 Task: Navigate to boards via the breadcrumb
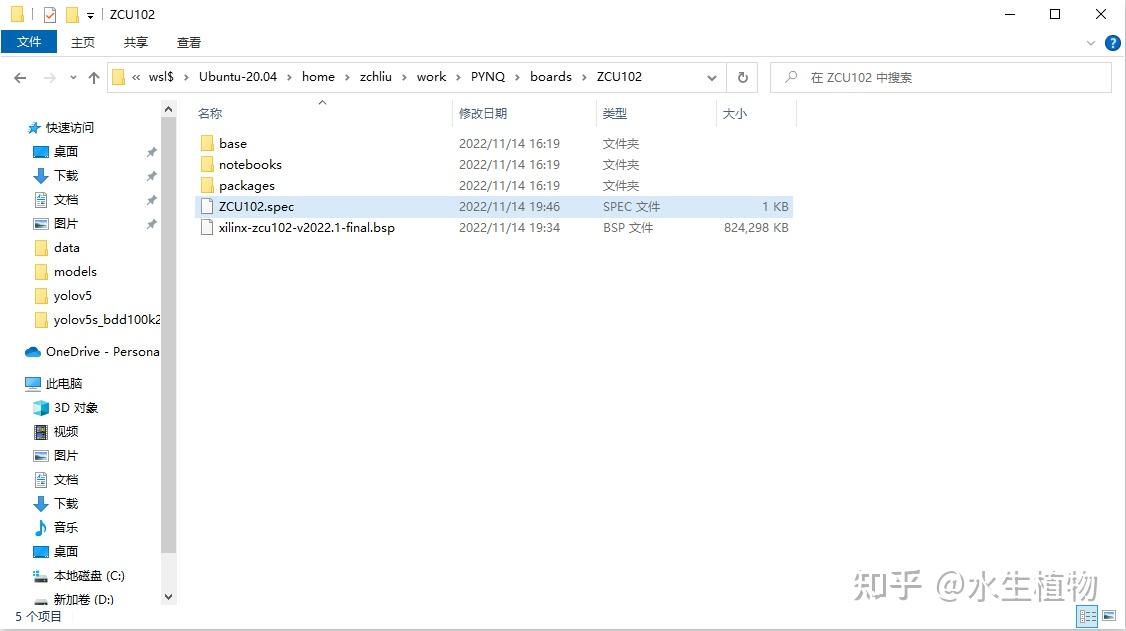click(551, 76)
